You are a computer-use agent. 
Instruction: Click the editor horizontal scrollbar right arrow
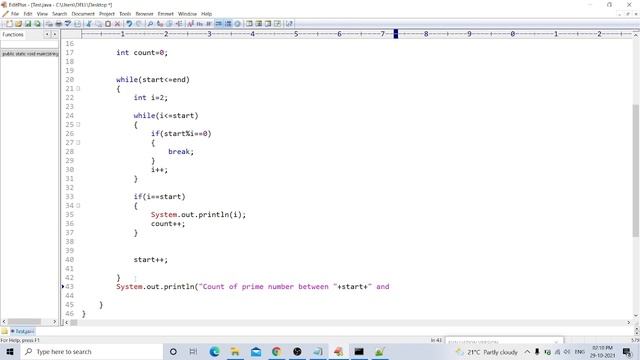coord(629,322)
